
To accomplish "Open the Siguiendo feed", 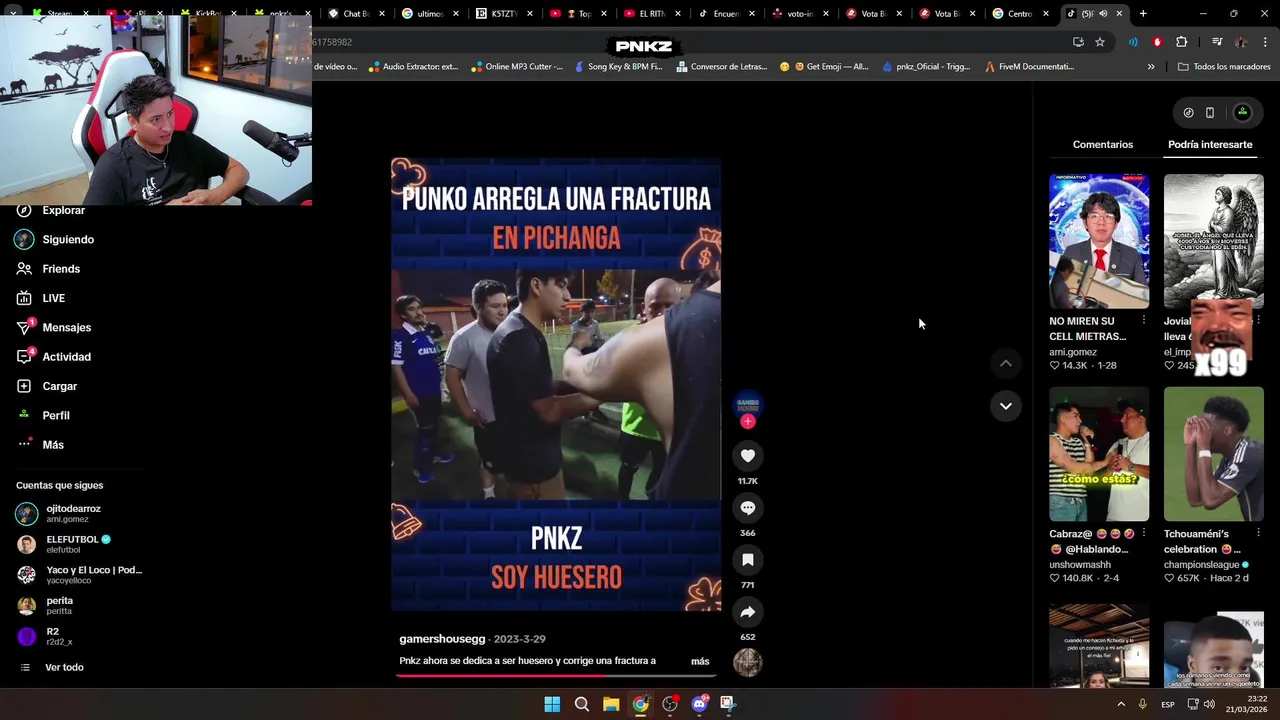I will 55,240.
